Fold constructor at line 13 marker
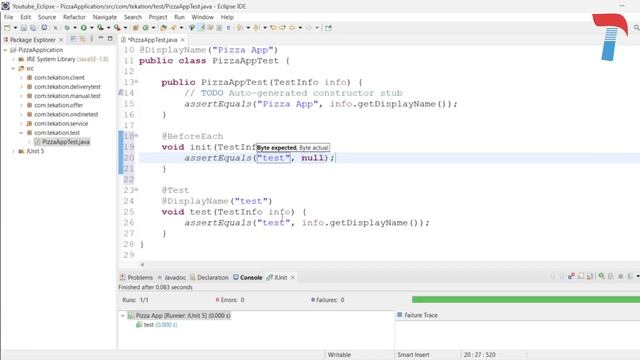The image size is (640, 360). tap(137, 82)
